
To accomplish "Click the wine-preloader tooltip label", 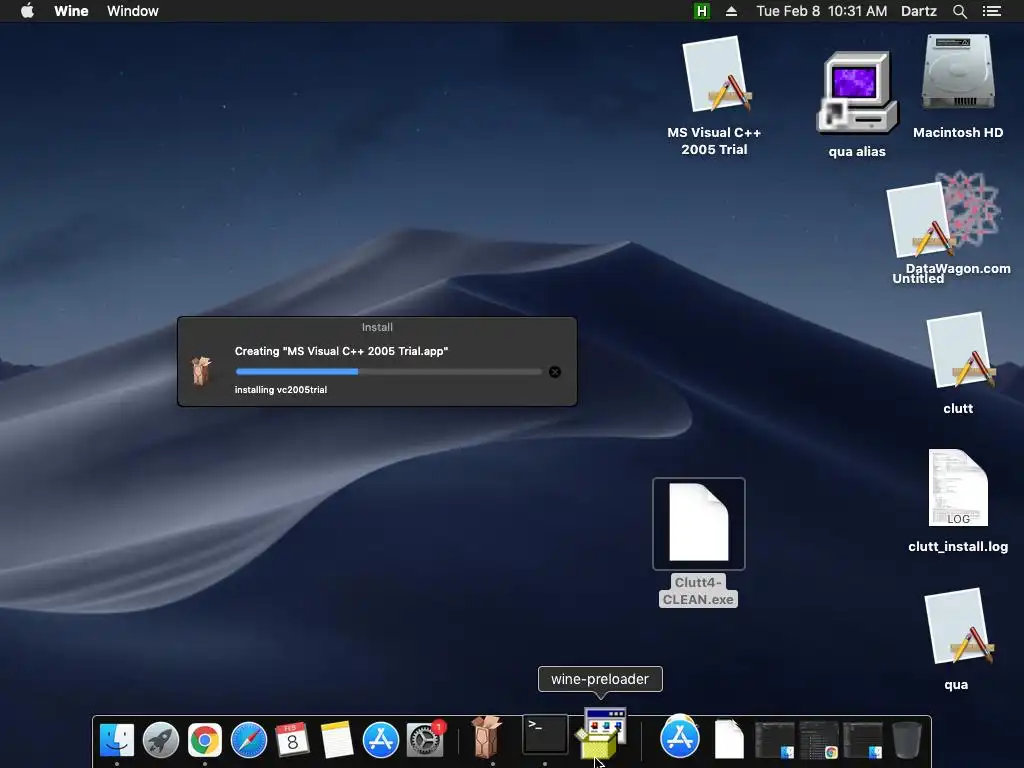I will coord(600,679).
